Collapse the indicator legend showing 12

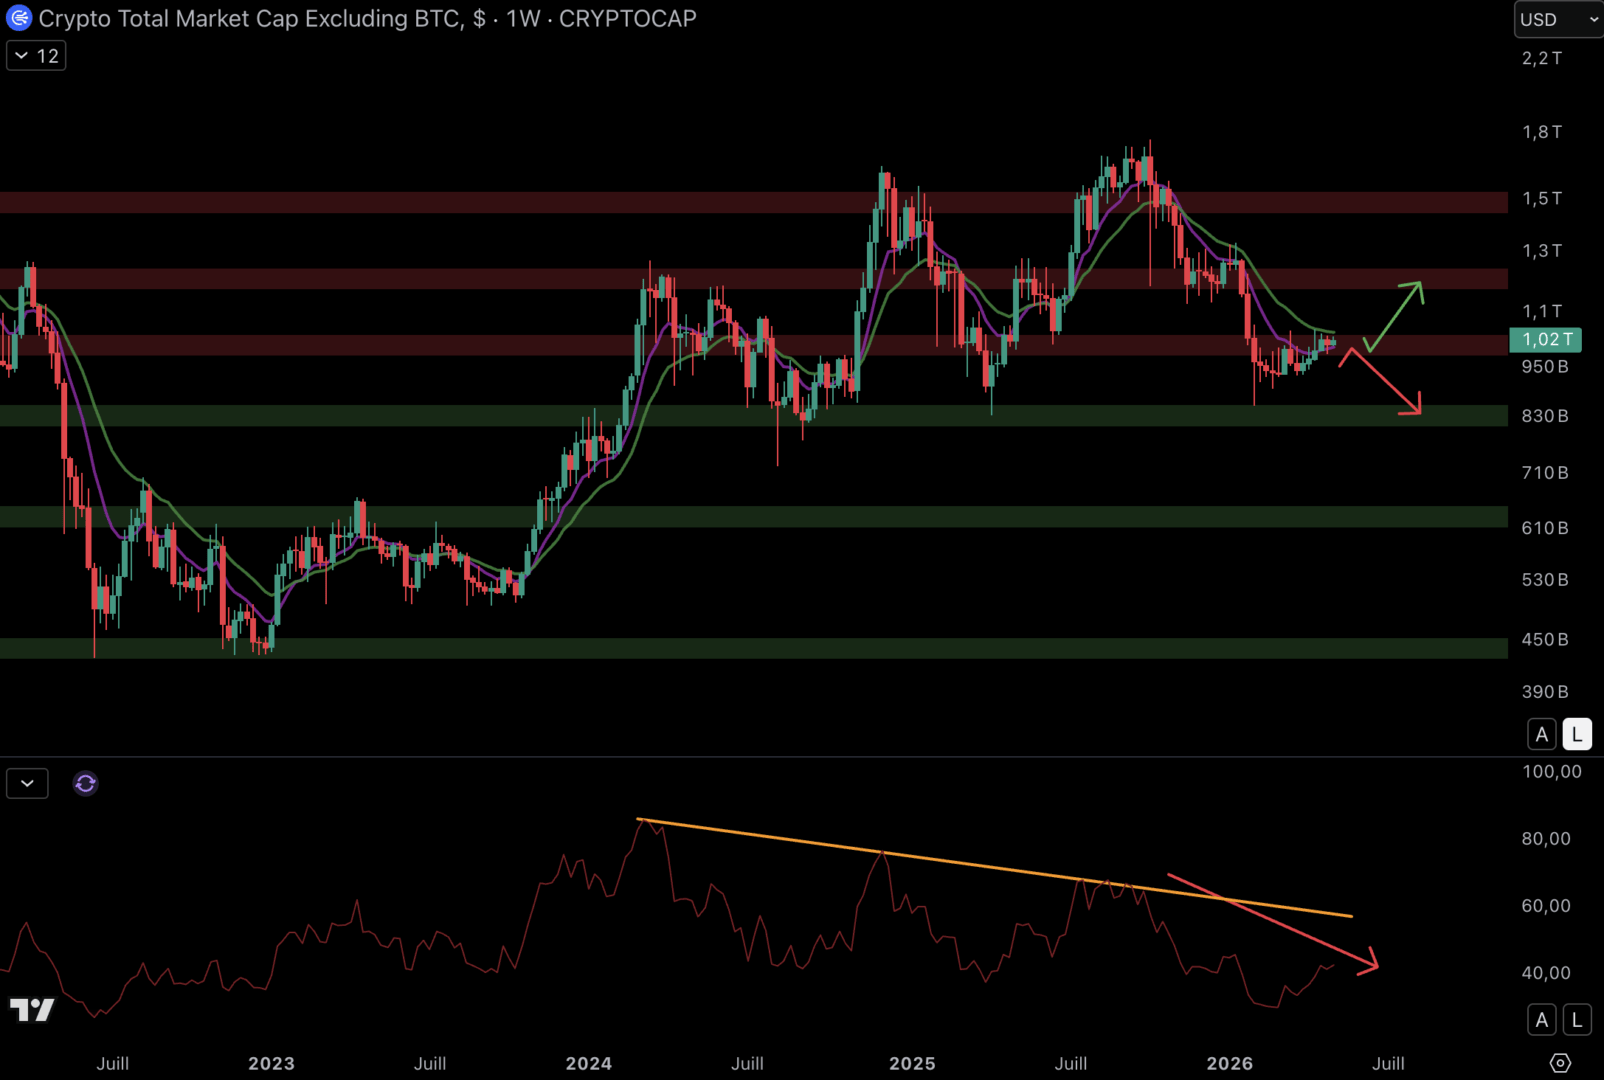36,56
